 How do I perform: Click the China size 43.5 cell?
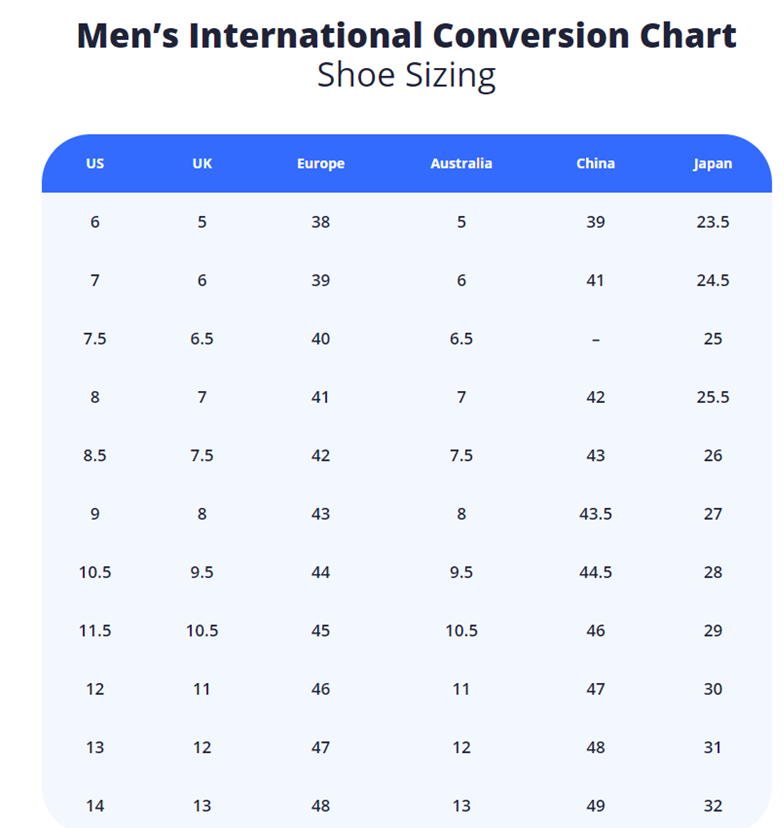pyautogui.click(x=595, y=514)
